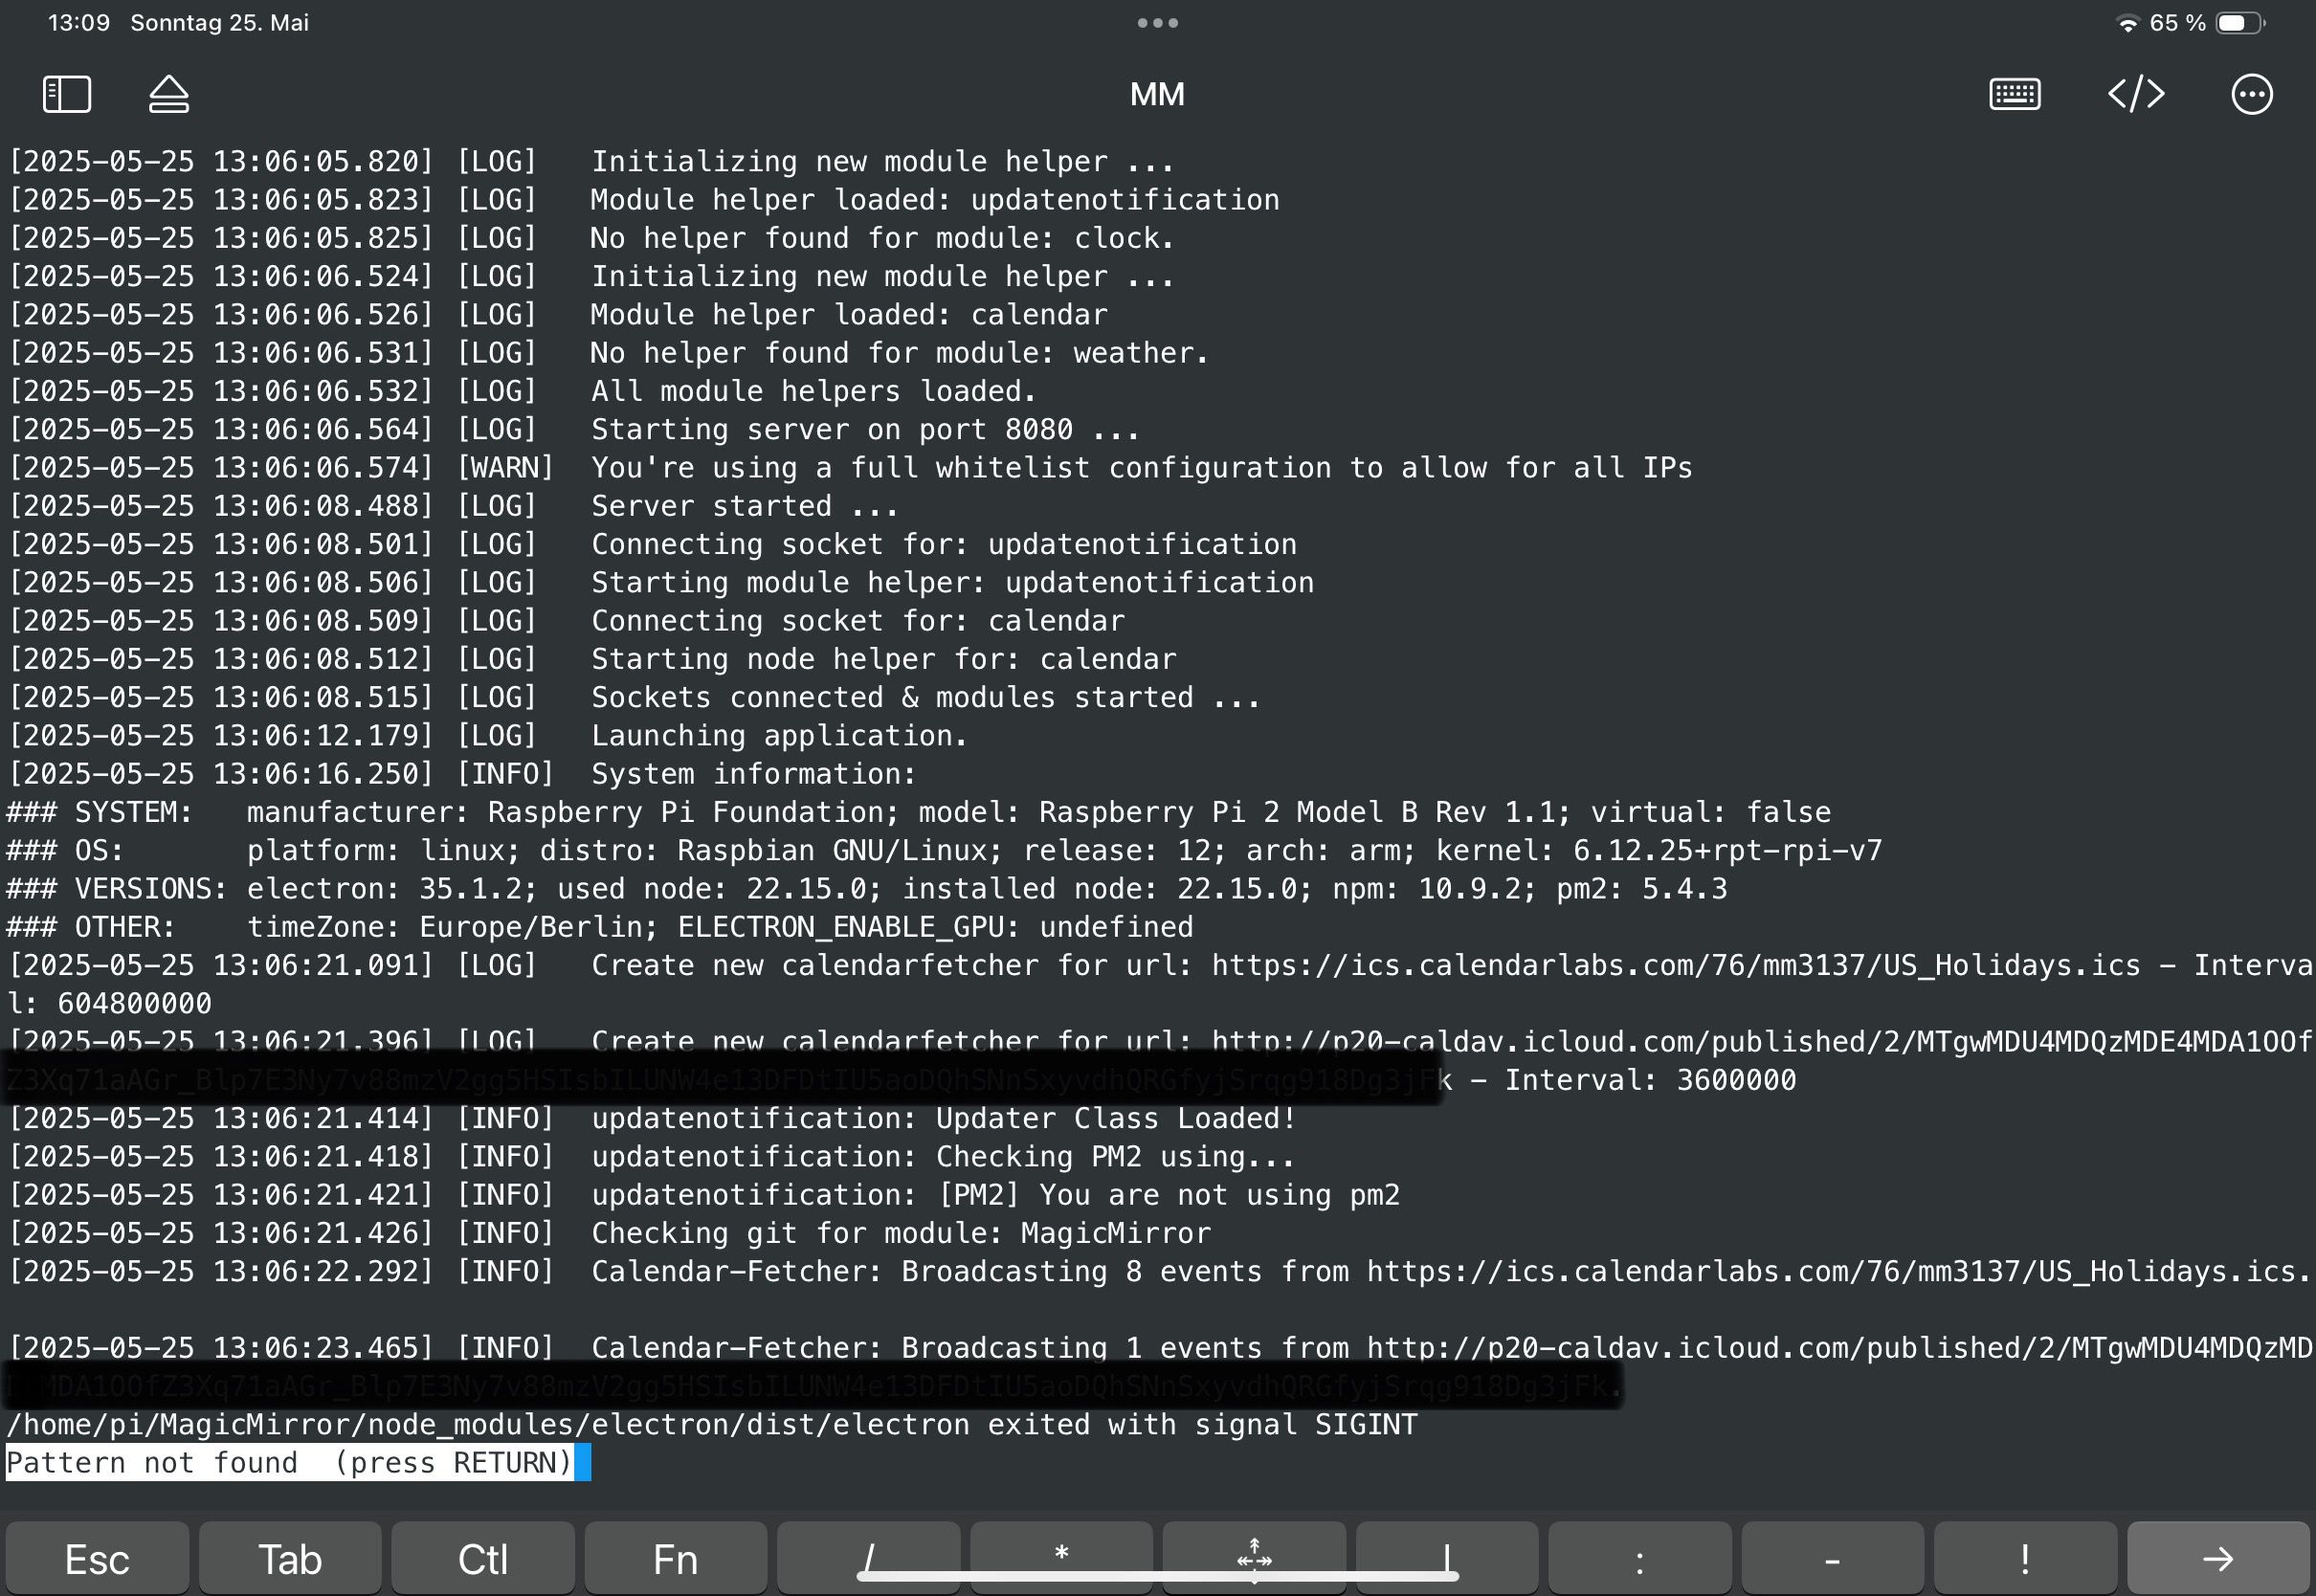Image resolution: width=2316 pixels, height=1596 pixels.
Task: Tap the right arrow key
Action: coord(2217,1558)
